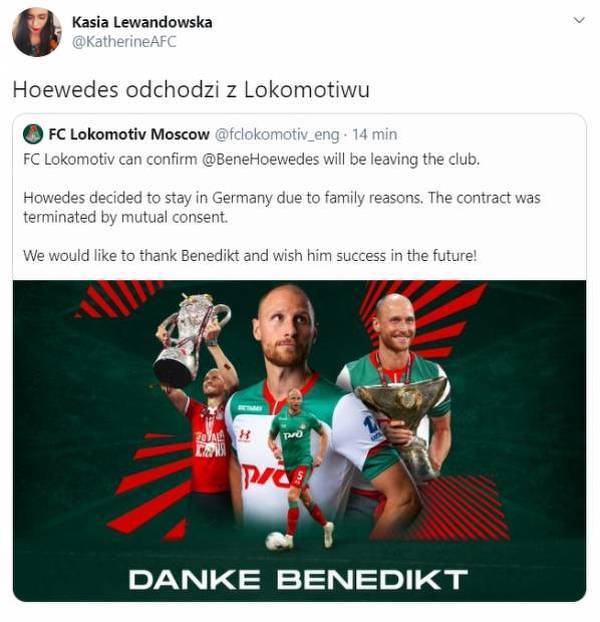Open the 14 min timestamp
Viewport: 600px width, 622px height.
coord(374,135)
